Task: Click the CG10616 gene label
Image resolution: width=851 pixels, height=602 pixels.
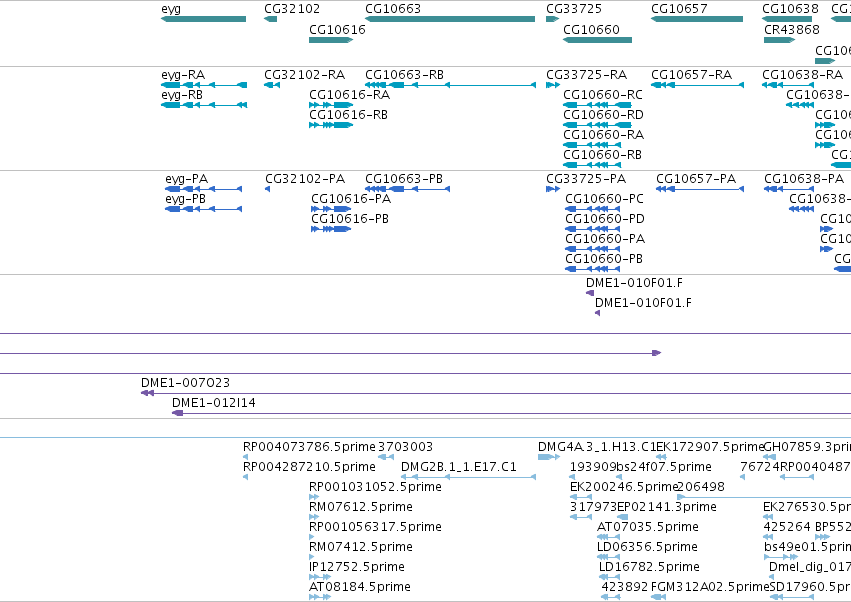Action: pos(338,29)
